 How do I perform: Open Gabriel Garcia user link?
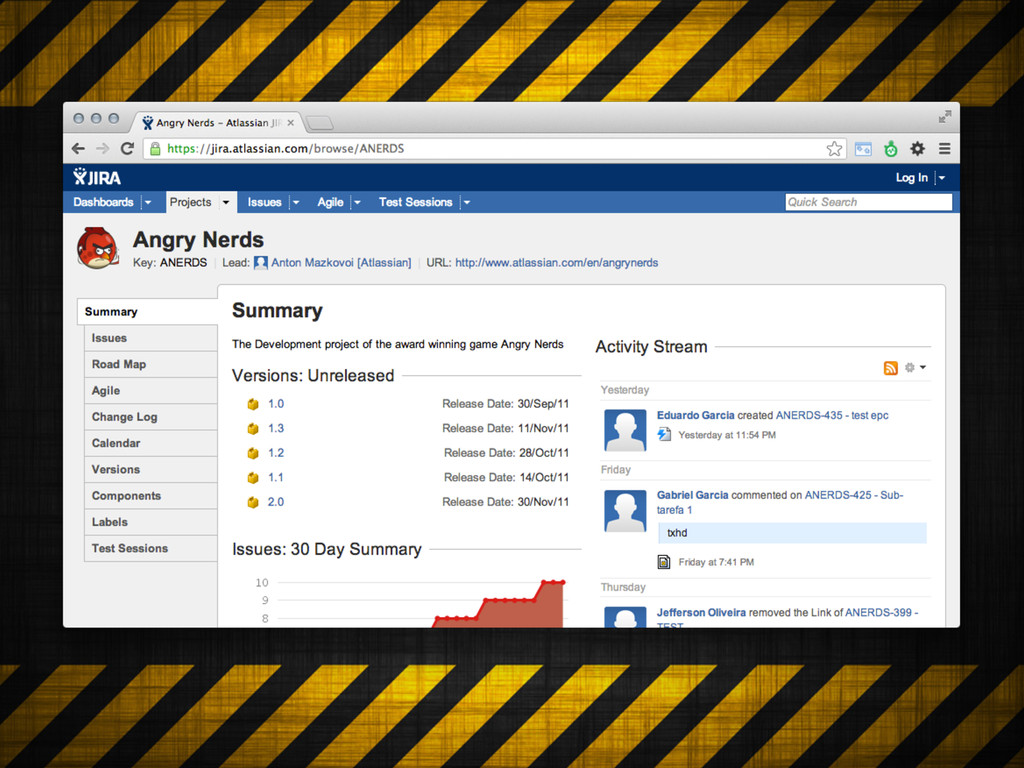(x=692, y=495)
